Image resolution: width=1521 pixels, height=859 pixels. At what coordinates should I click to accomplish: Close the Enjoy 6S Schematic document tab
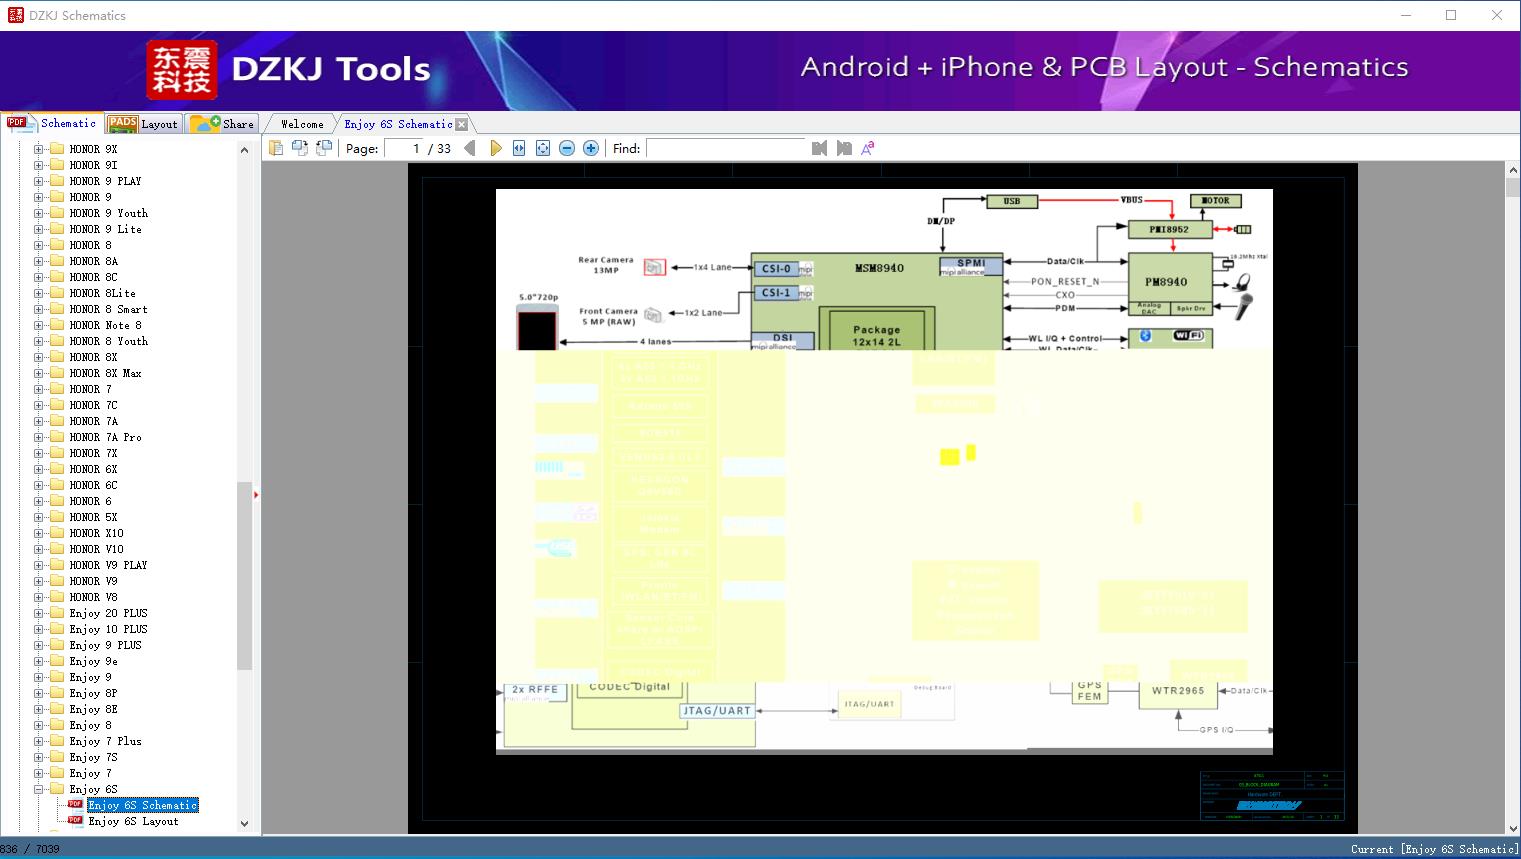click(461, 125)
